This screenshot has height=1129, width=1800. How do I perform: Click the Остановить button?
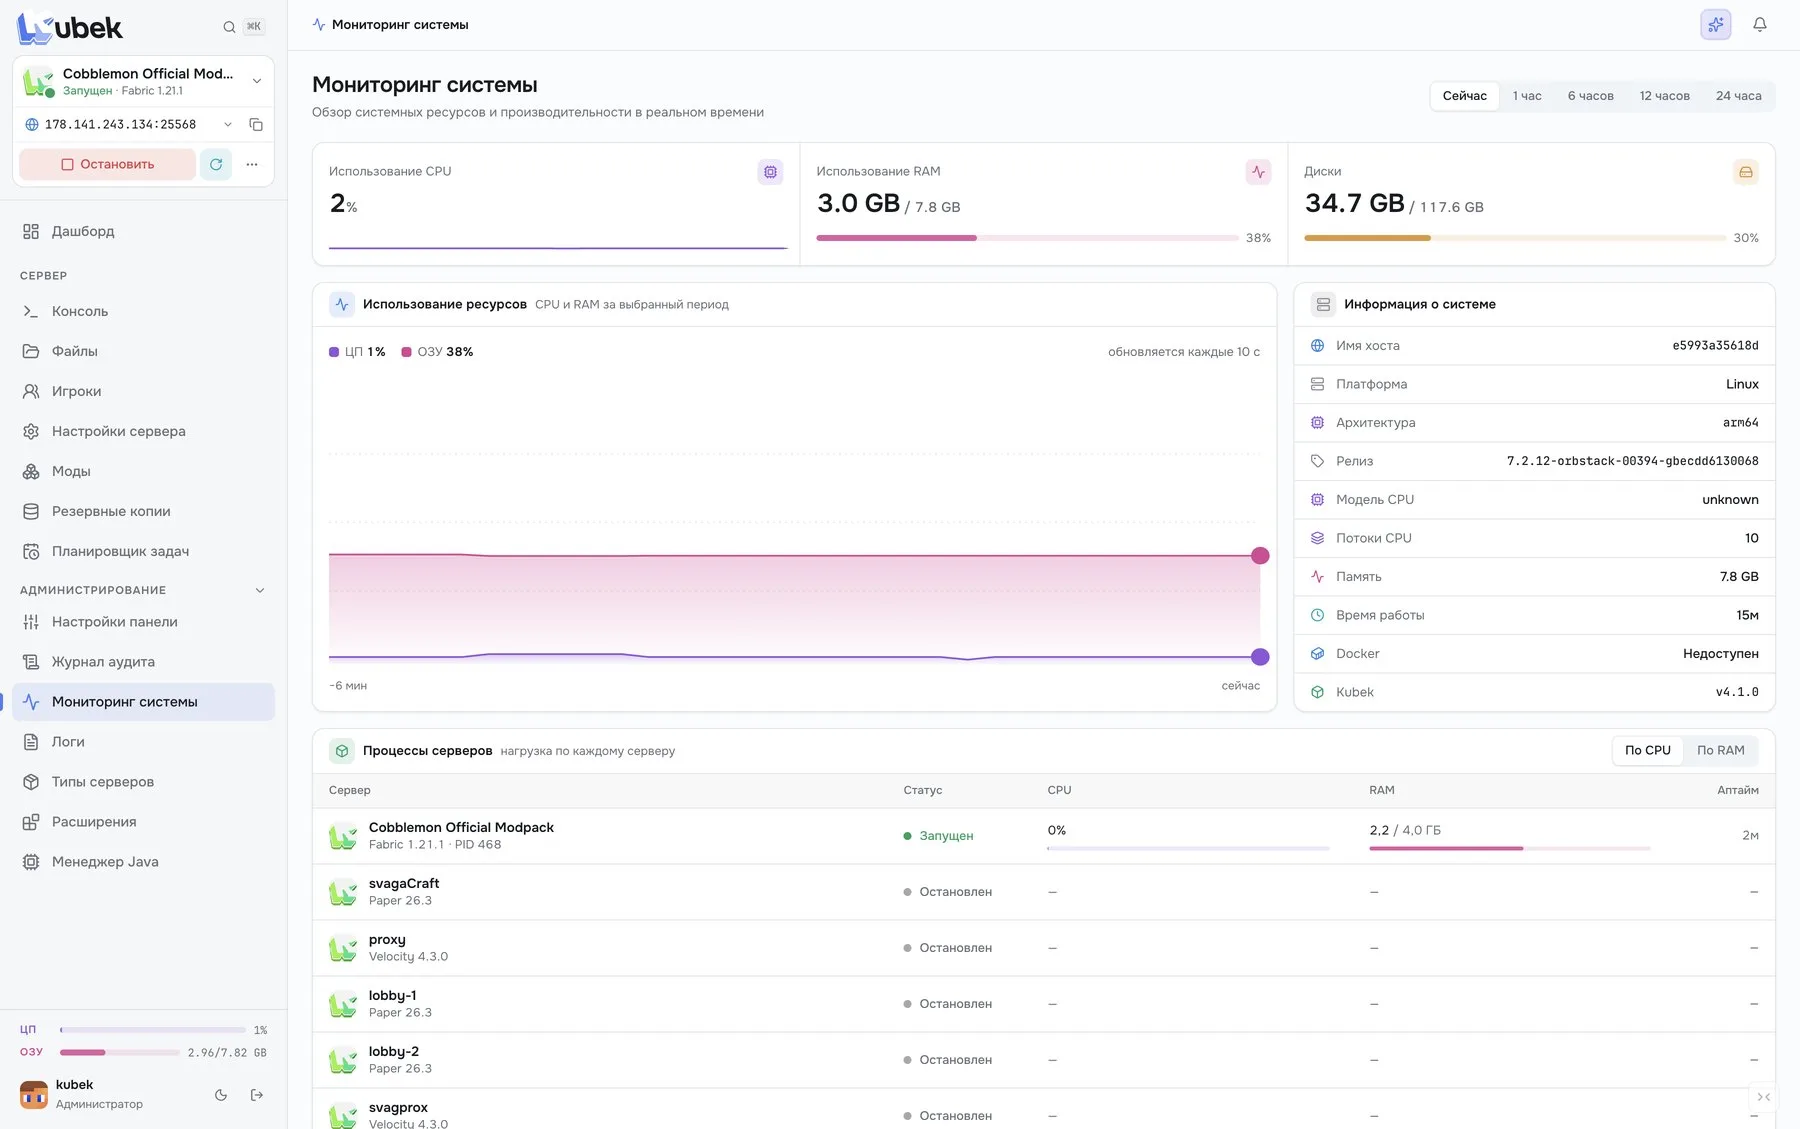[108, 164]
